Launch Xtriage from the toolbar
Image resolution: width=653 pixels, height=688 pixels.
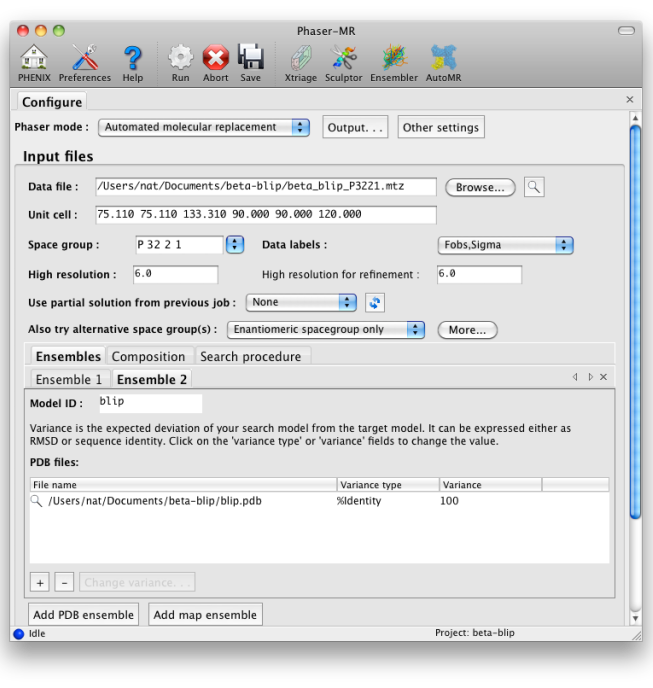tap(300, 62)
